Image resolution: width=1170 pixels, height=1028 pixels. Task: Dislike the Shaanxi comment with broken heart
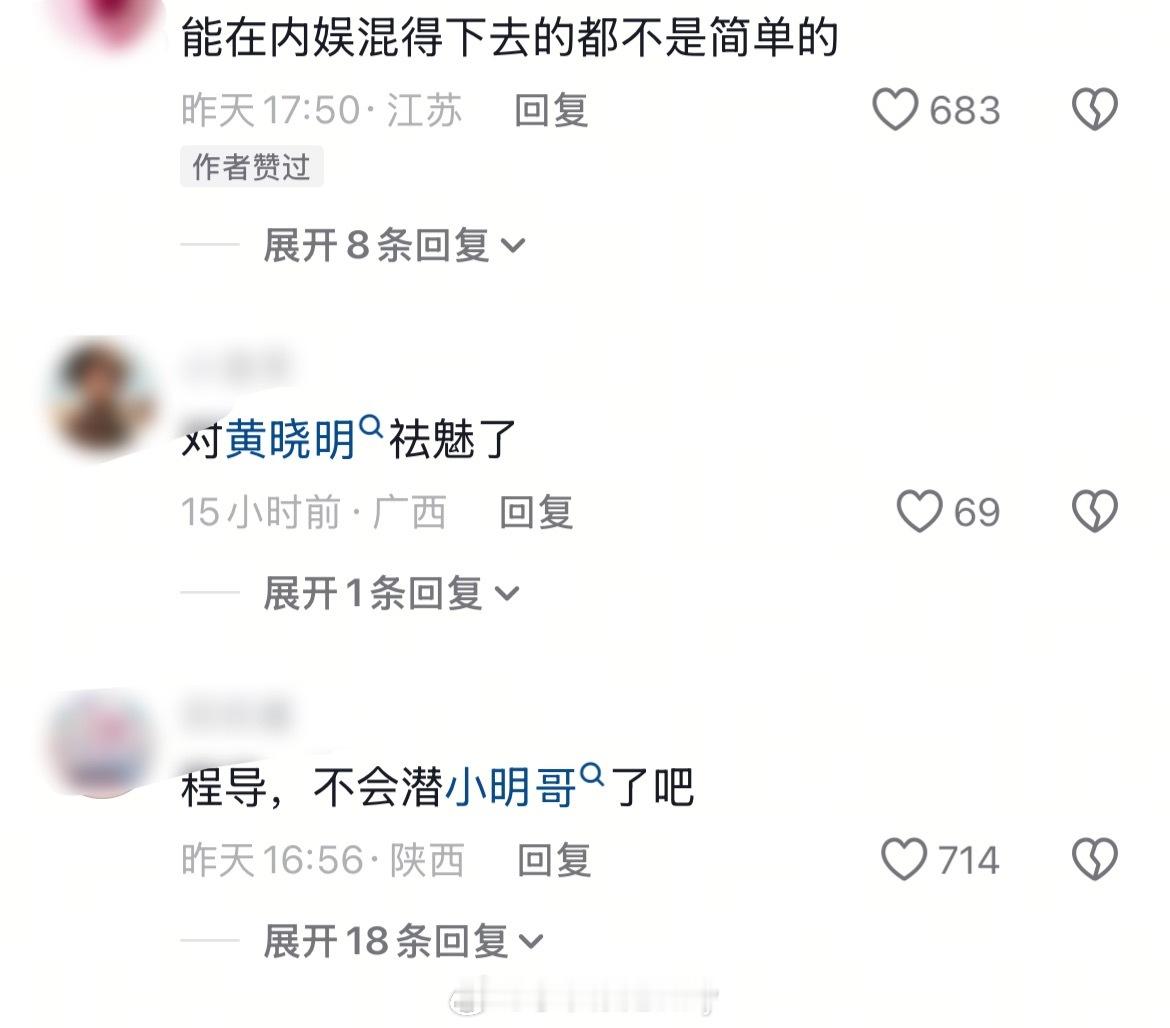click(1095, 859)
